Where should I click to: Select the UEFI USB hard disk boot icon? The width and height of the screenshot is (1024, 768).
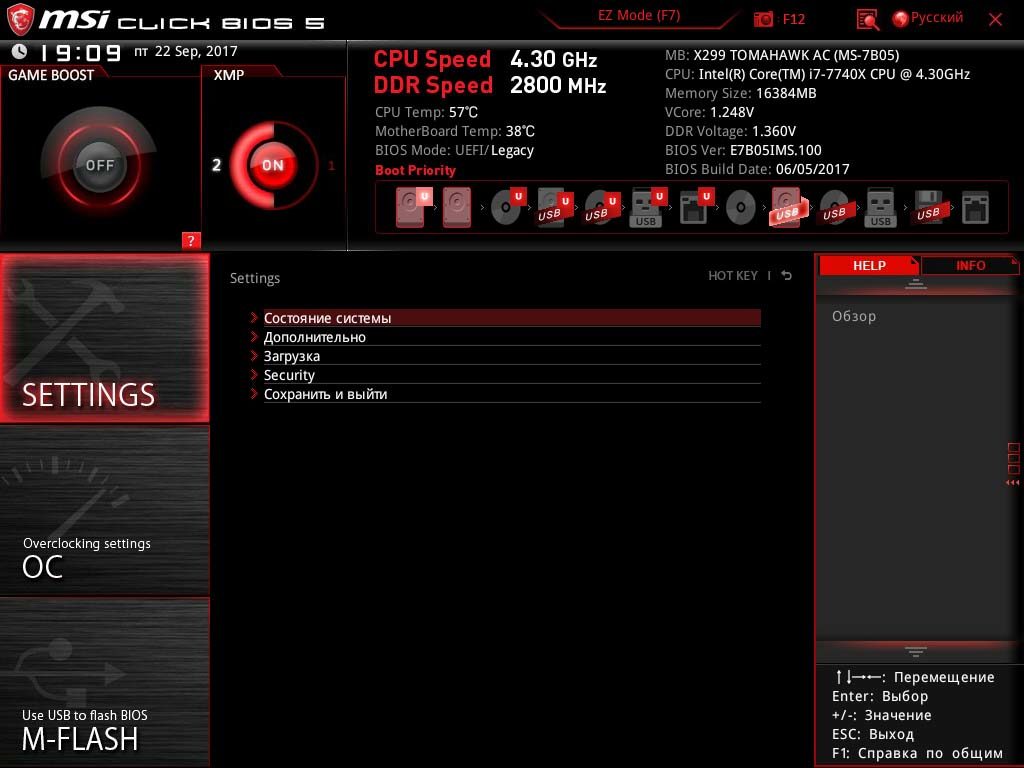(553, 208)
